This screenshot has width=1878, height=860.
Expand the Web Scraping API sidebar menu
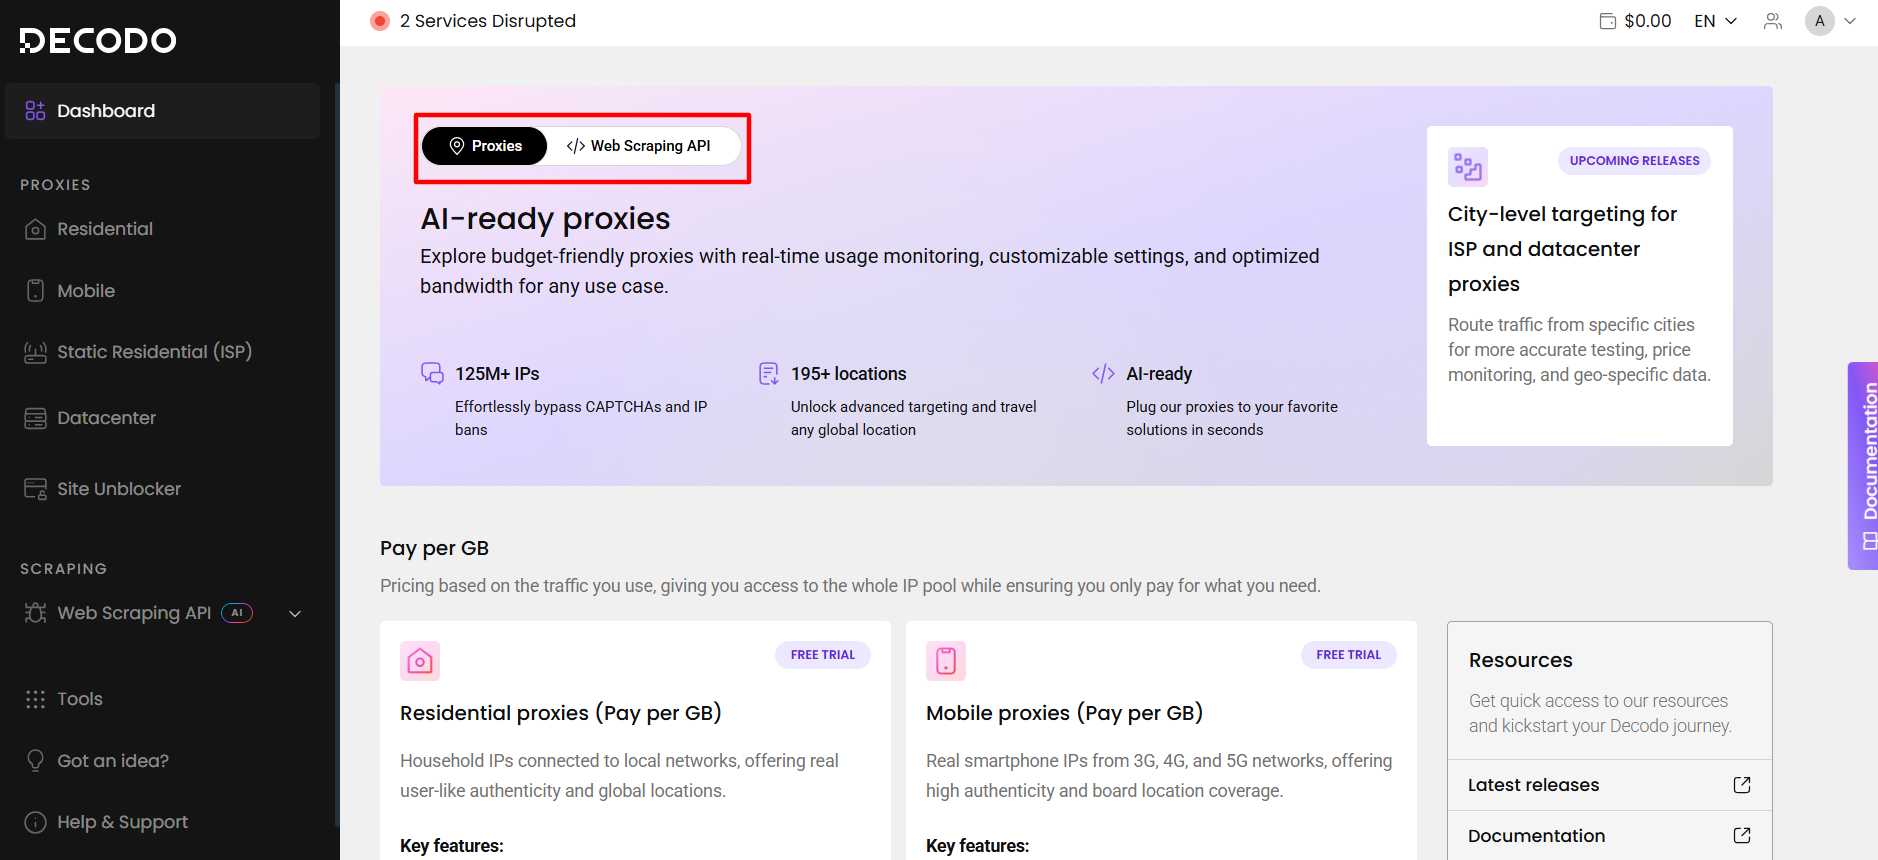point(295,614)
